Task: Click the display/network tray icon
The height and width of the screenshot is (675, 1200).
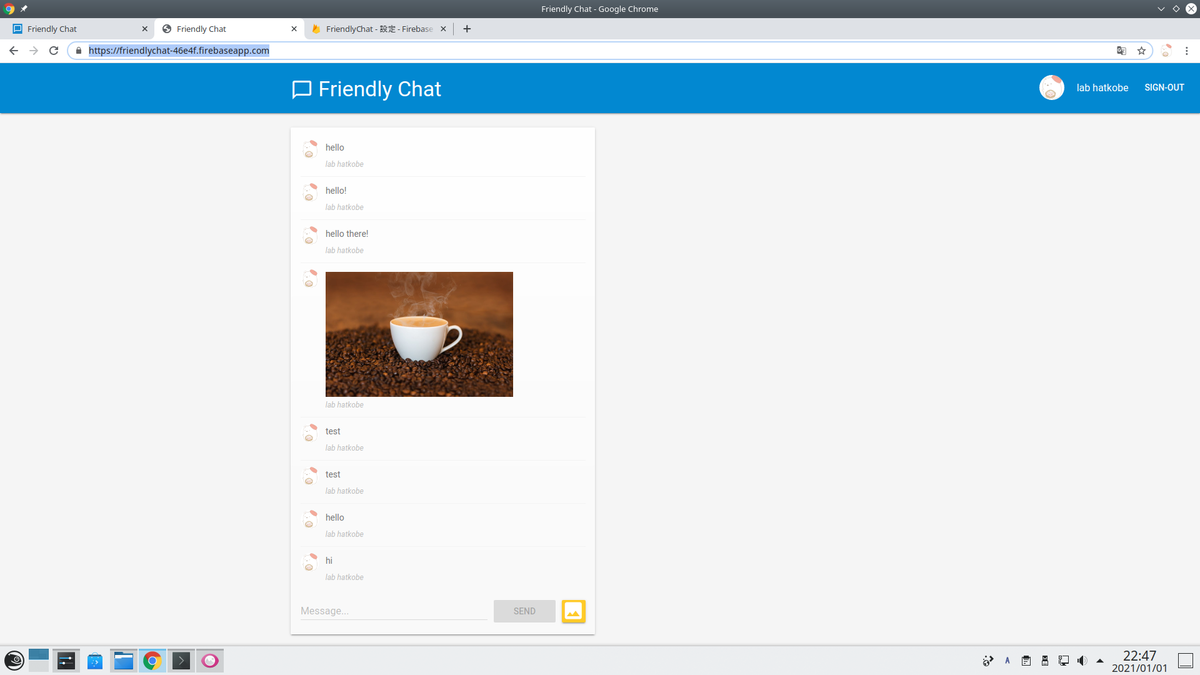Action: [x=1064, y=661]
